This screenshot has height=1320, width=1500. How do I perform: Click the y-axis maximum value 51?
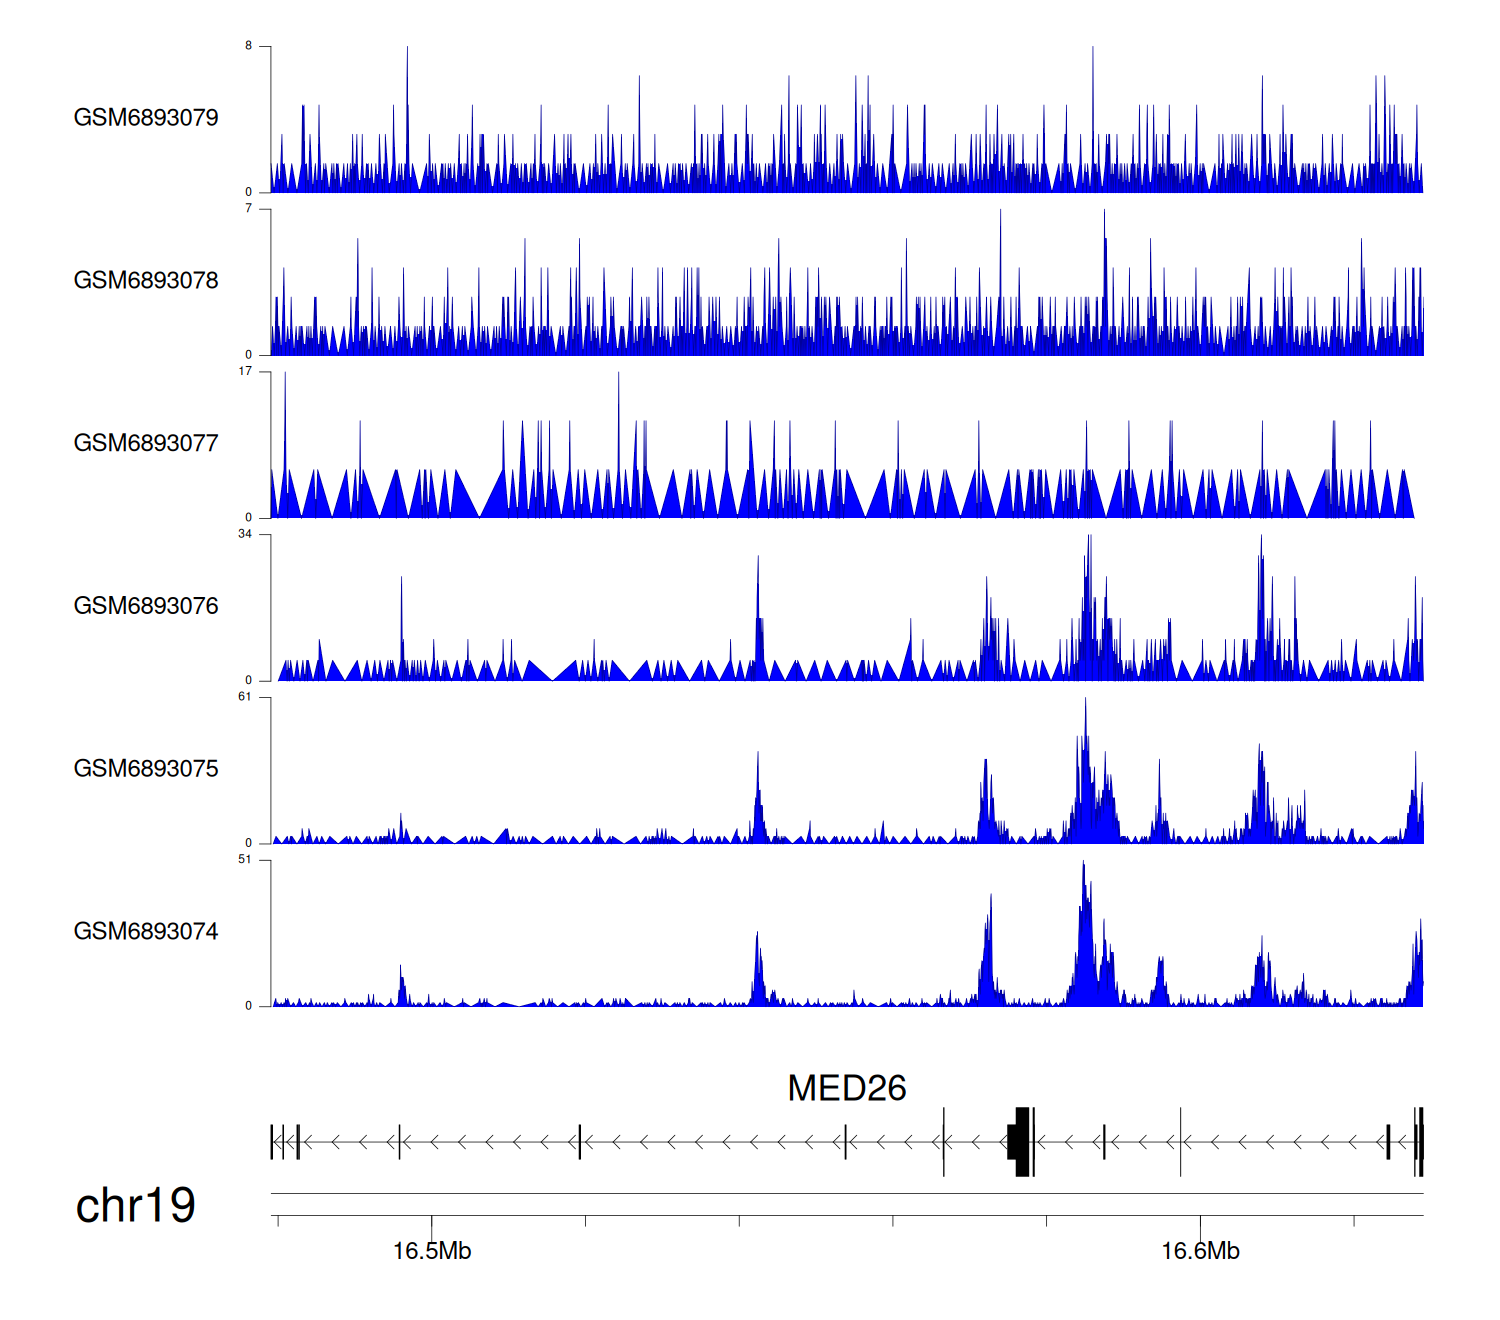point(245,860)
